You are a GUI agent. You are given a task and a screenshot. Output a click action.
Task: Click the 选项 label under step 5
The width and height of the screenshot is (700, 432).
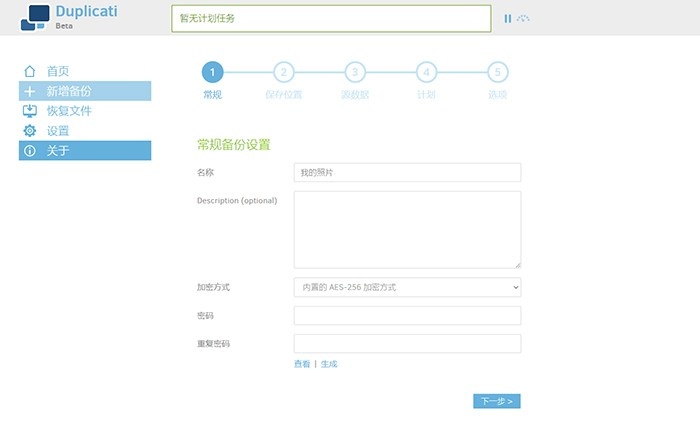497,95
